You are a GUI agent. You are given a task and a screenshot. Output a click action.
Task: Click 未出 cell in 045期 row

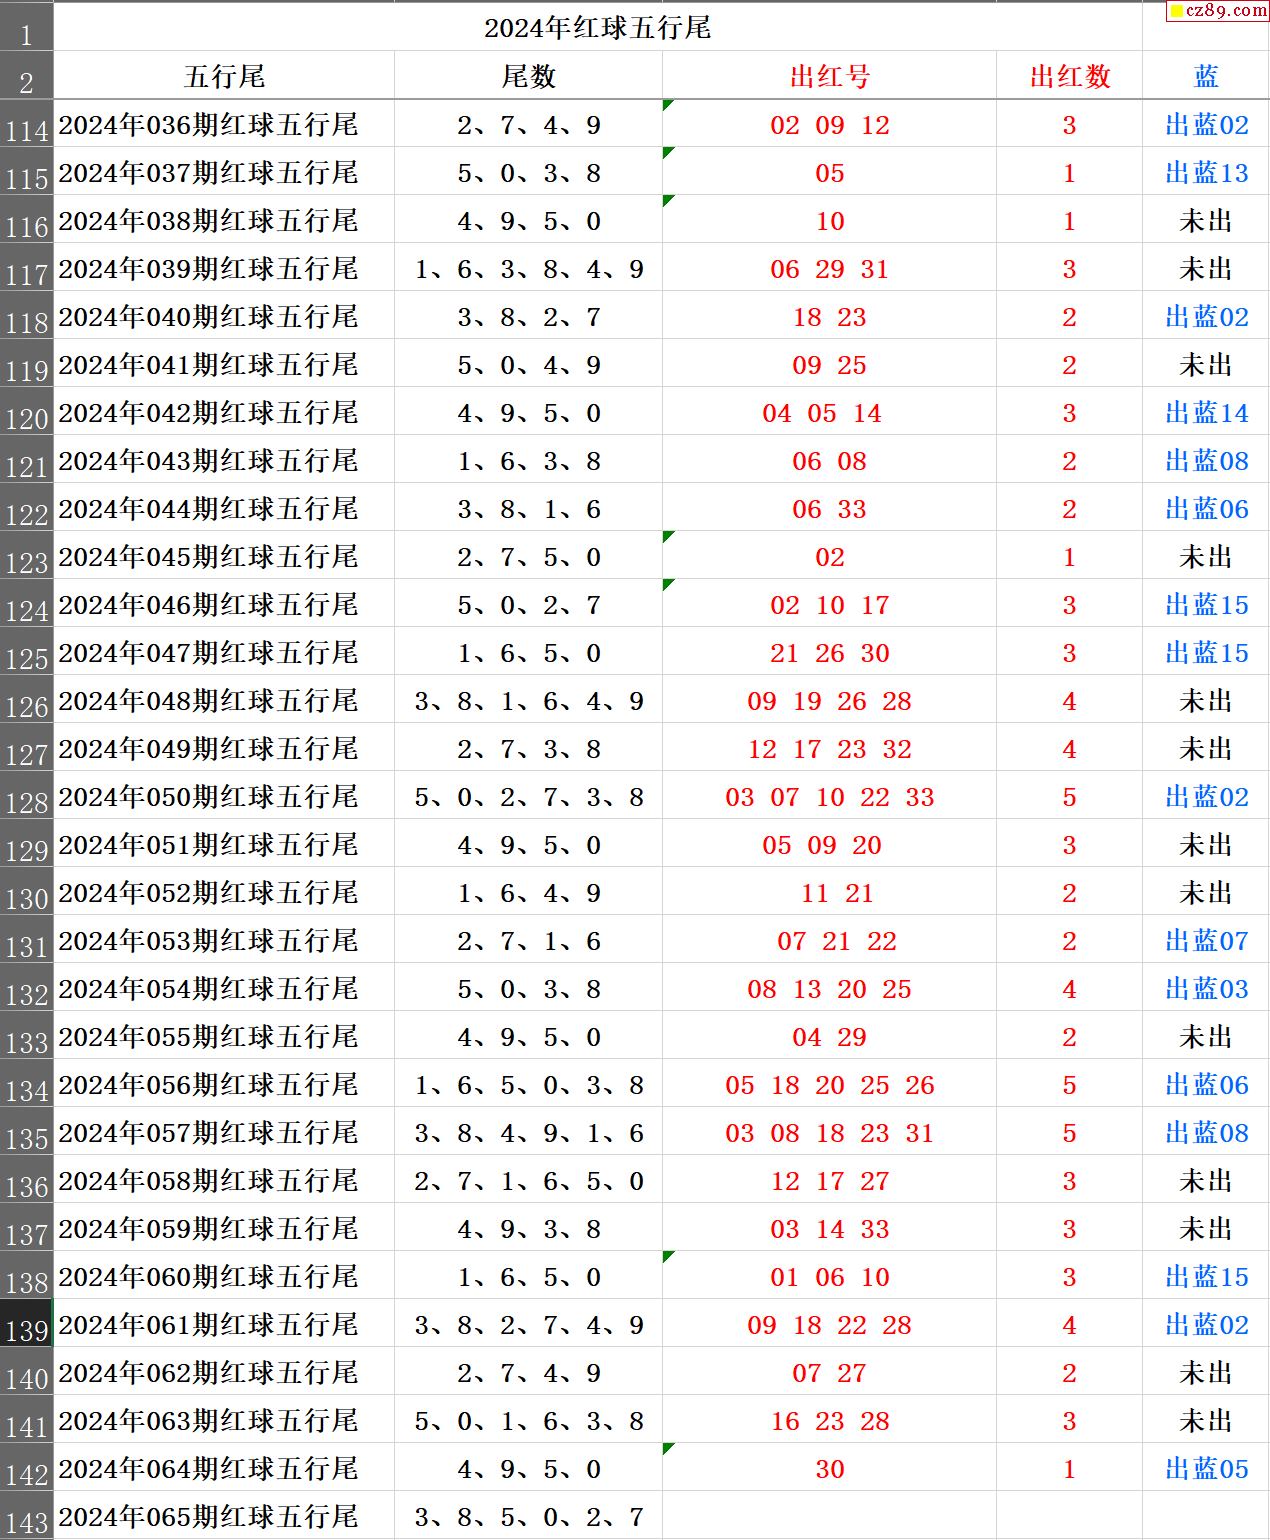pos(1206,556)
